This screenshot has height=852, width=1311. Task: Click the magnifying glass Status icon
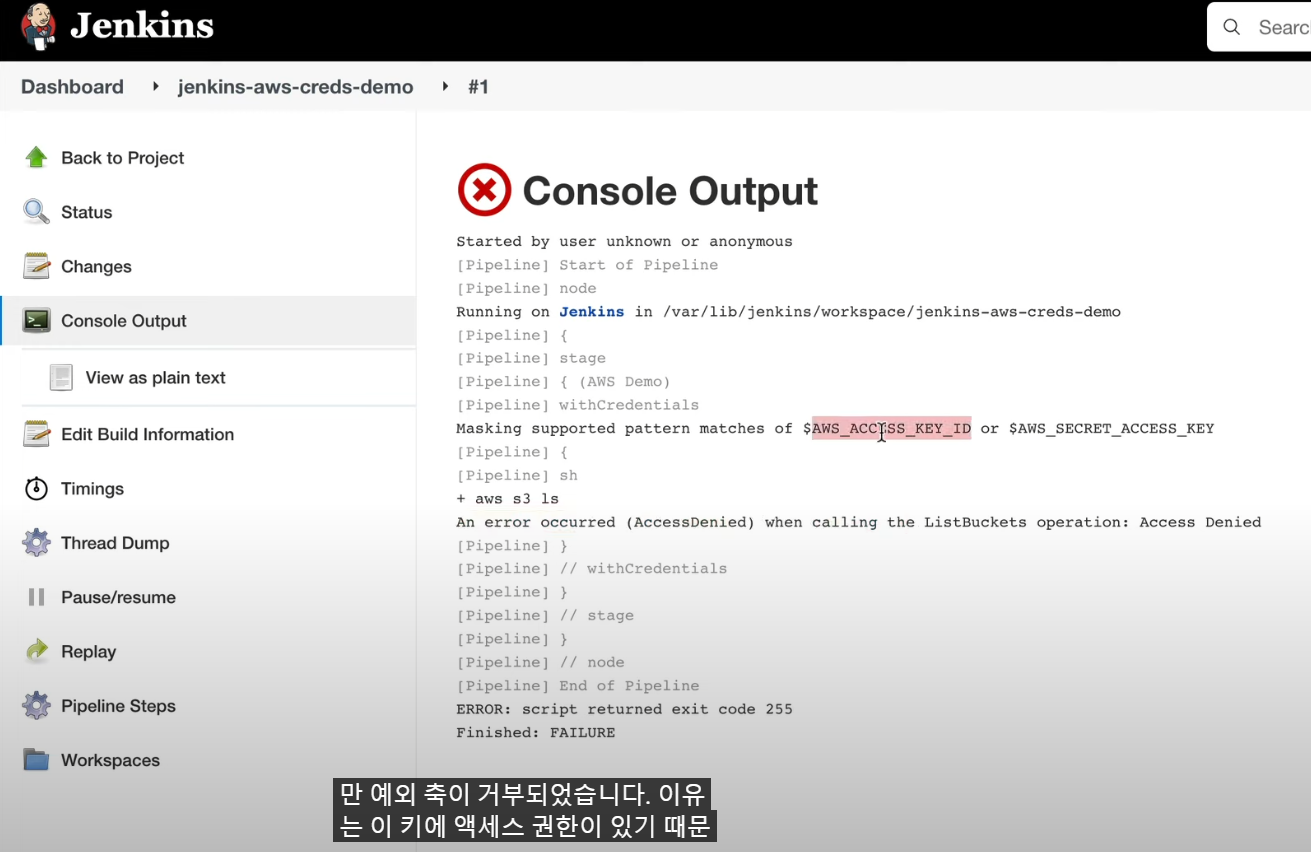37,212
